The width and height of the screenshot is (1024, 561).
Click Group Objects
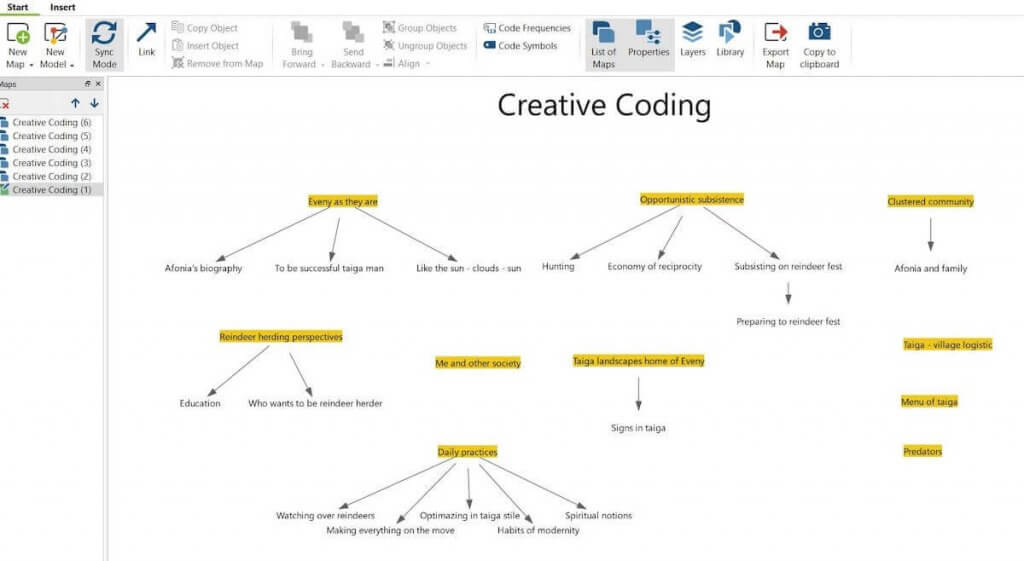pyautogui.click(x=419, y=27)
